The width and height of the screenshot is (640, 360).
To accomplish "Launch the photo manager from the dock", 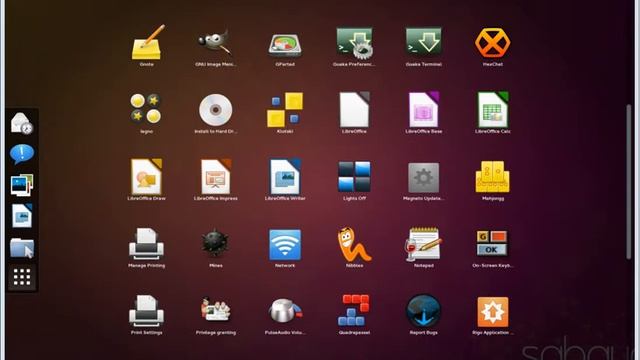I will (x=22, y=185).
